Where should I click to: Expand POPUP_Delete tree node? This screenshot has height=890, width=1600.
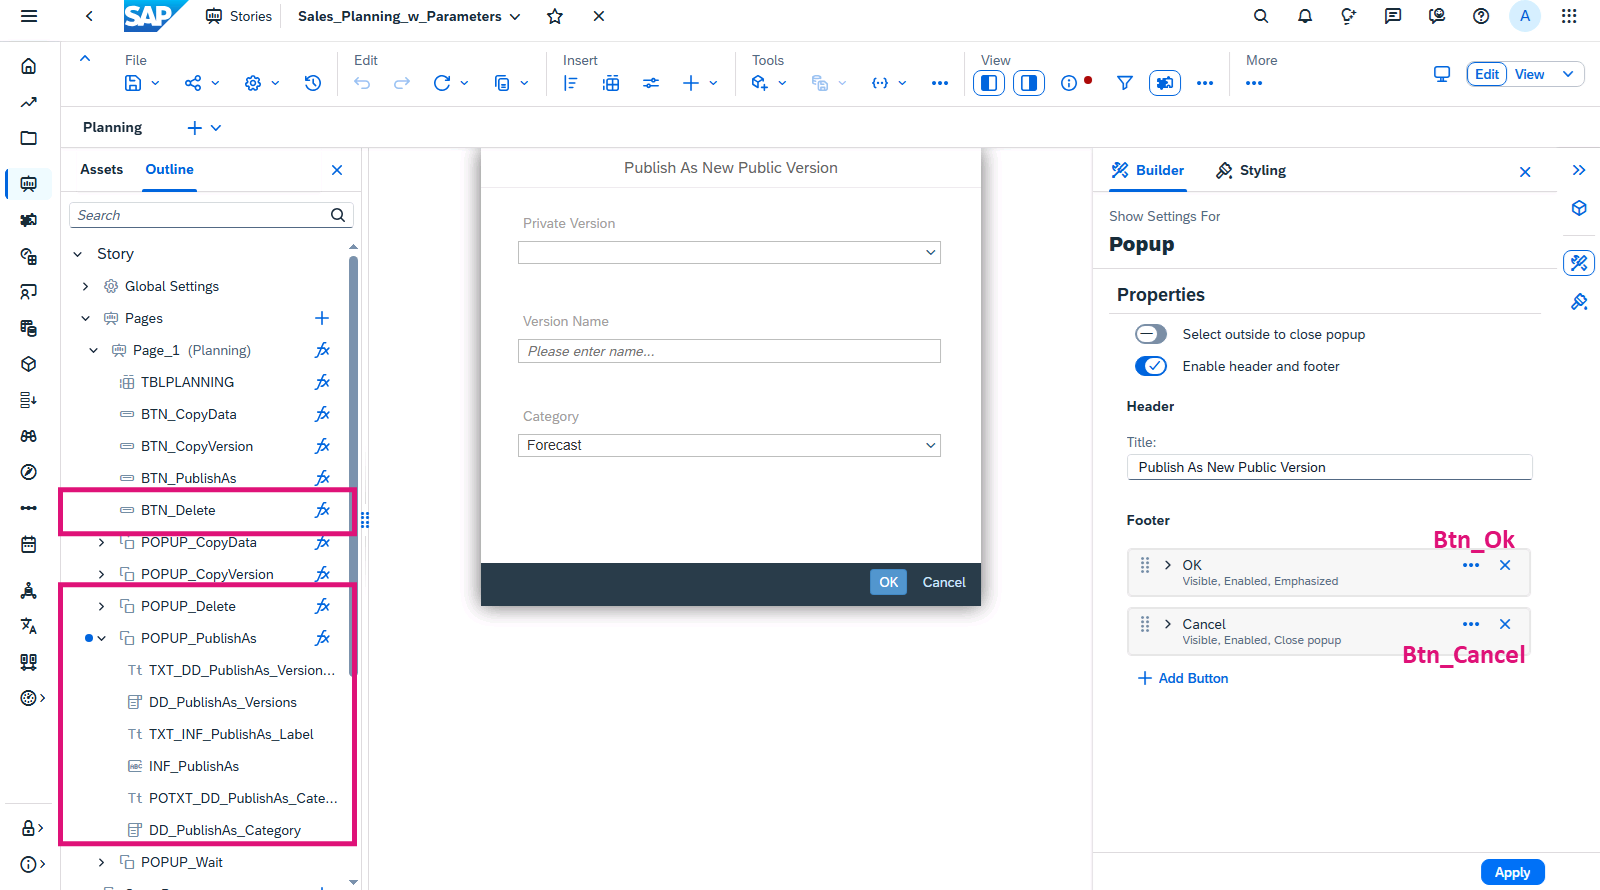click(x=101, y=606)
